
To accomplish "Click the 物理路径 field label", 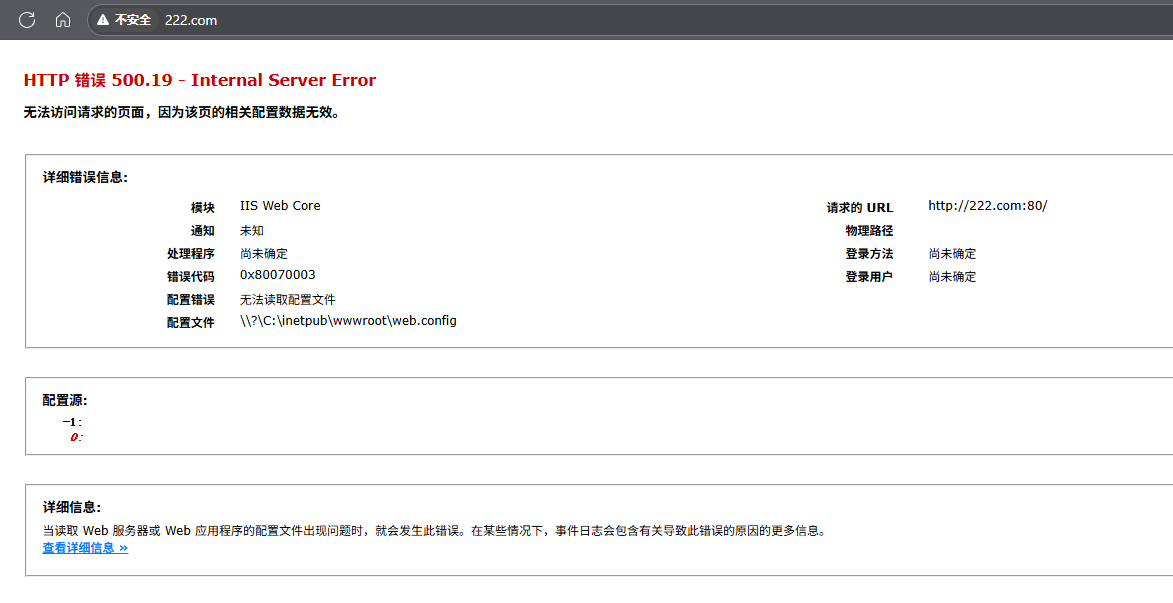I will click(x=869, y=231).
